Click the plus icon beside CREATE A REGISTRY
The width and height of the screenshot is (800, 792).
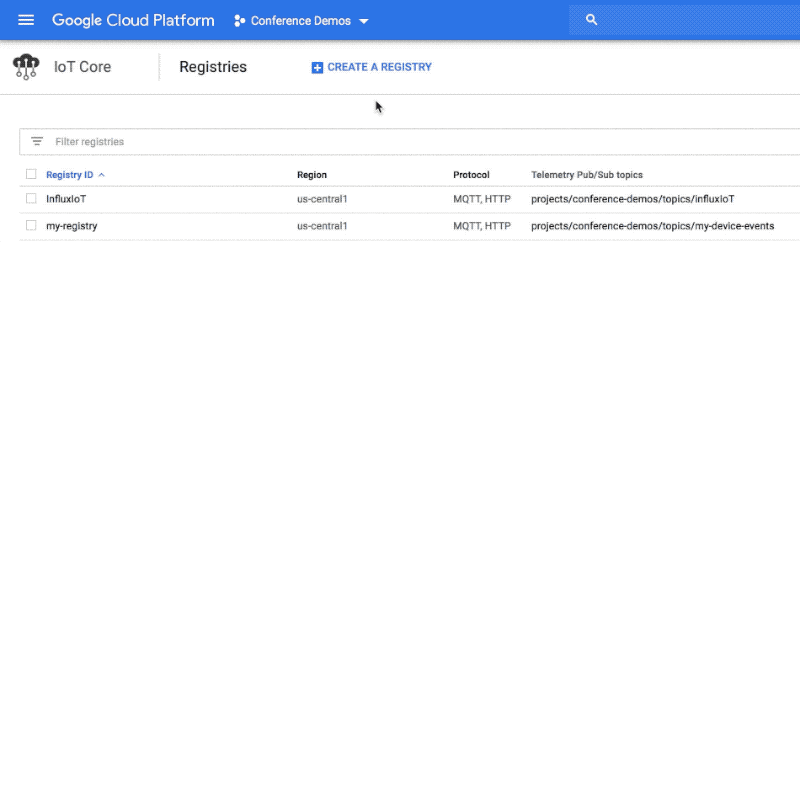317,67
